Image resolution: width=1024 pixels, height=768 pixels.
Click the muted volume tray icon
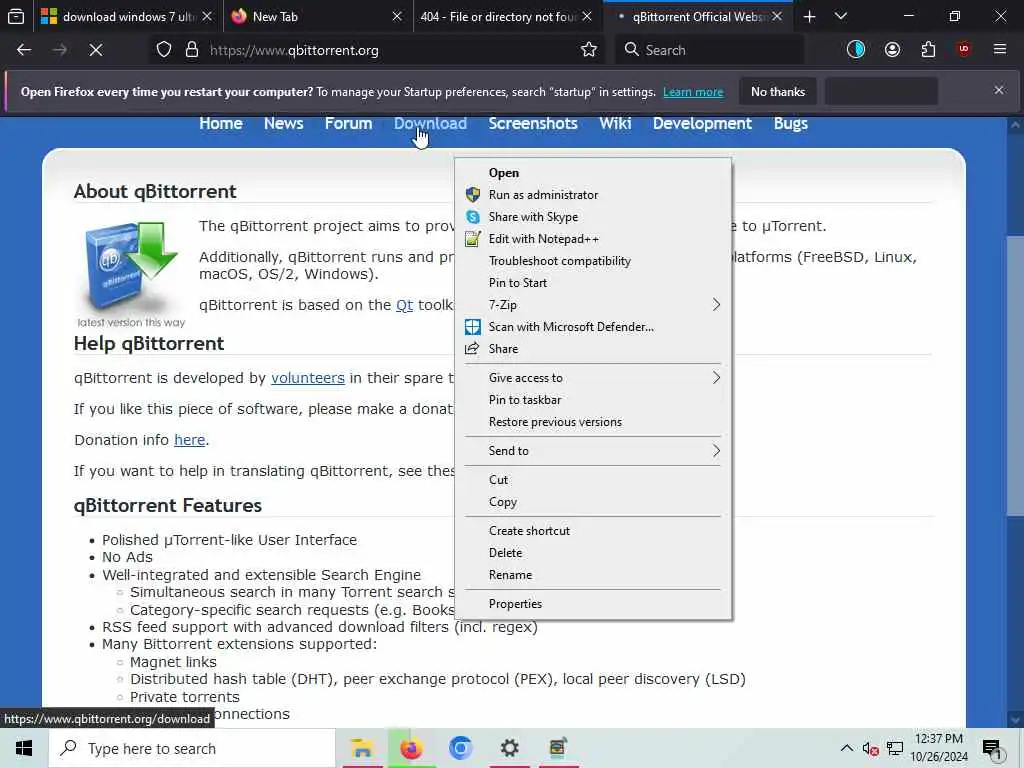(x=871, y=748)
